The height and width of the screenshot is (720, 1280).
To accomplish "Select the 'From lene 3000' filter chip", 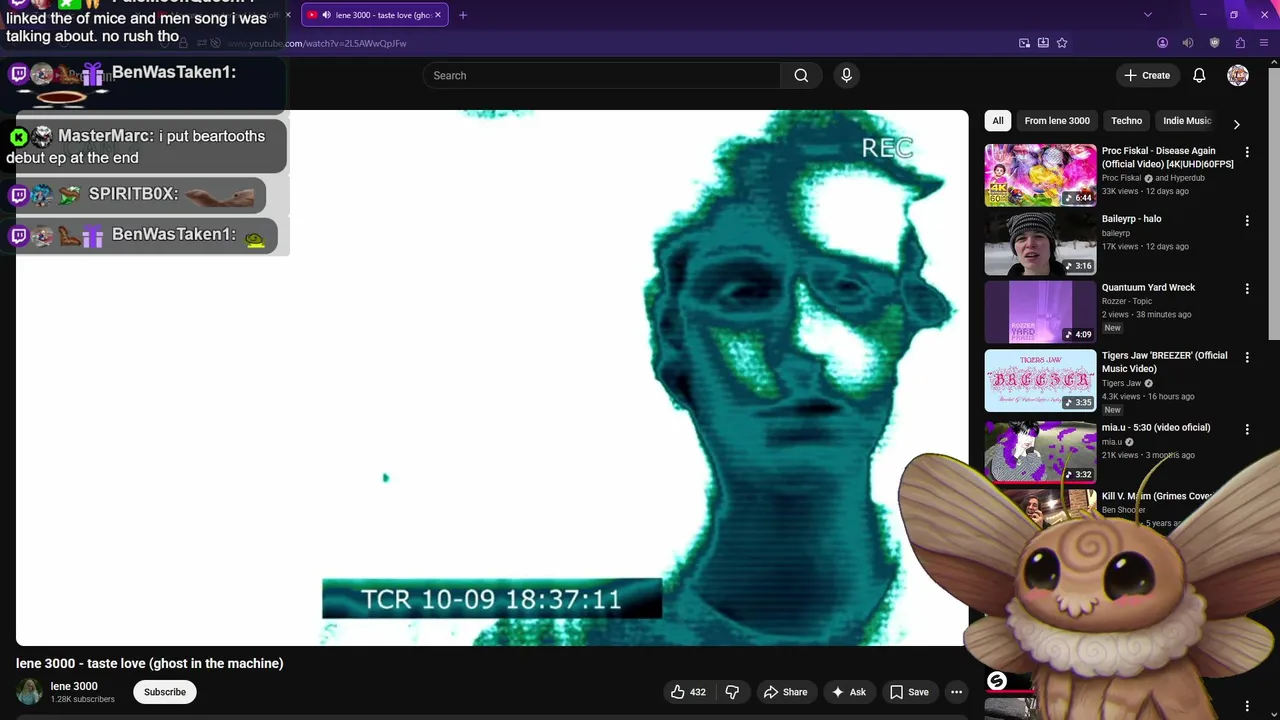I will 1057,121.
